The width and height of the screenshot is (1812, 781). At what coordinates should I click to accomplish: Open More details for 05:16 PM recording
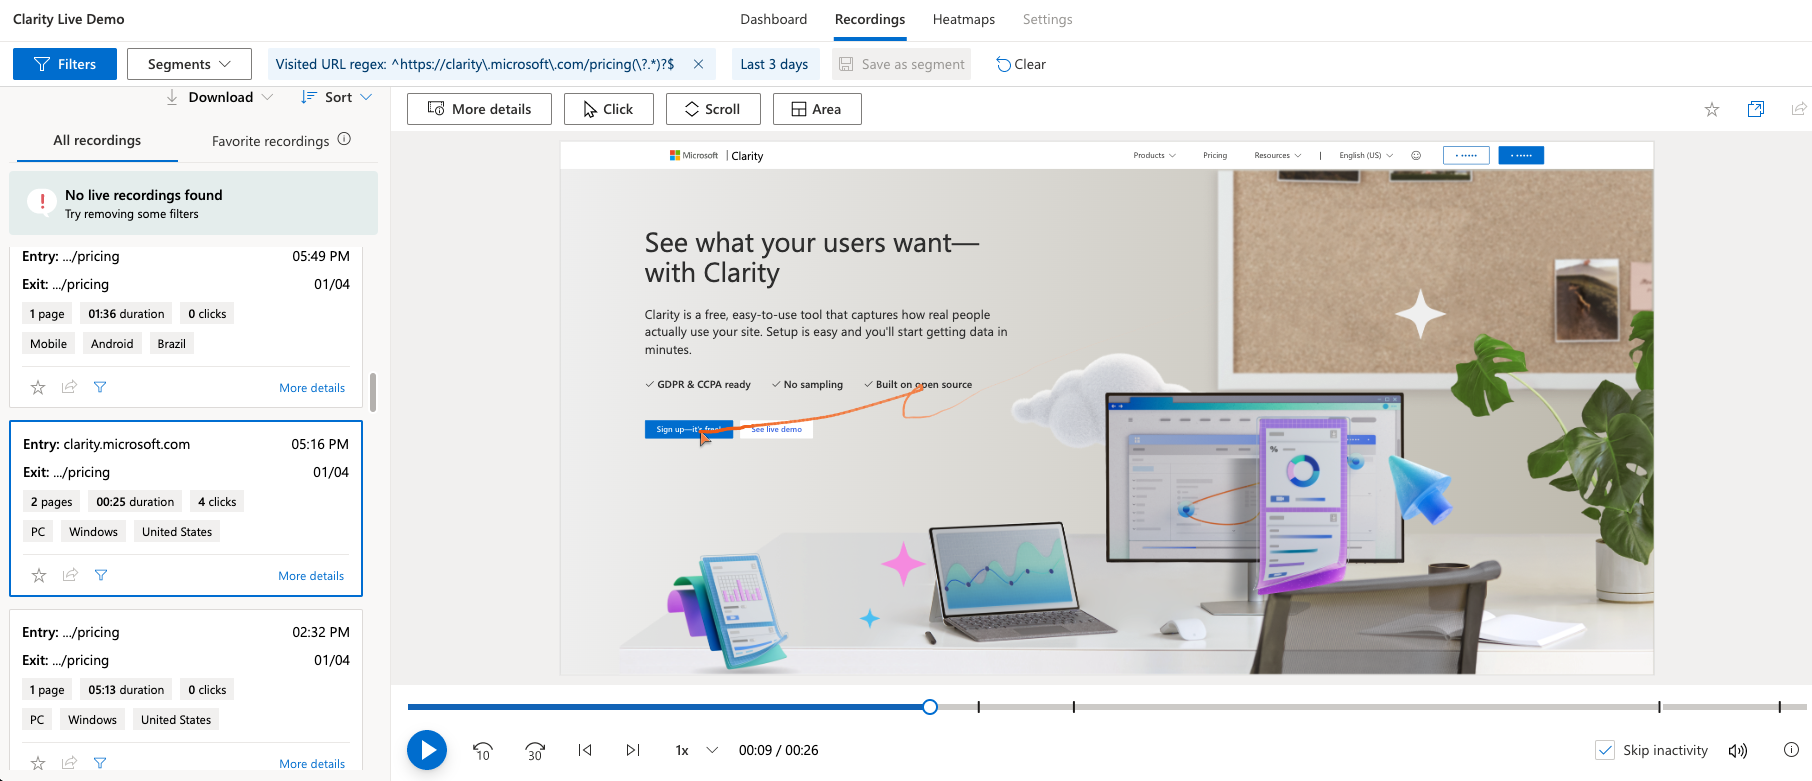tap(311, 576)
